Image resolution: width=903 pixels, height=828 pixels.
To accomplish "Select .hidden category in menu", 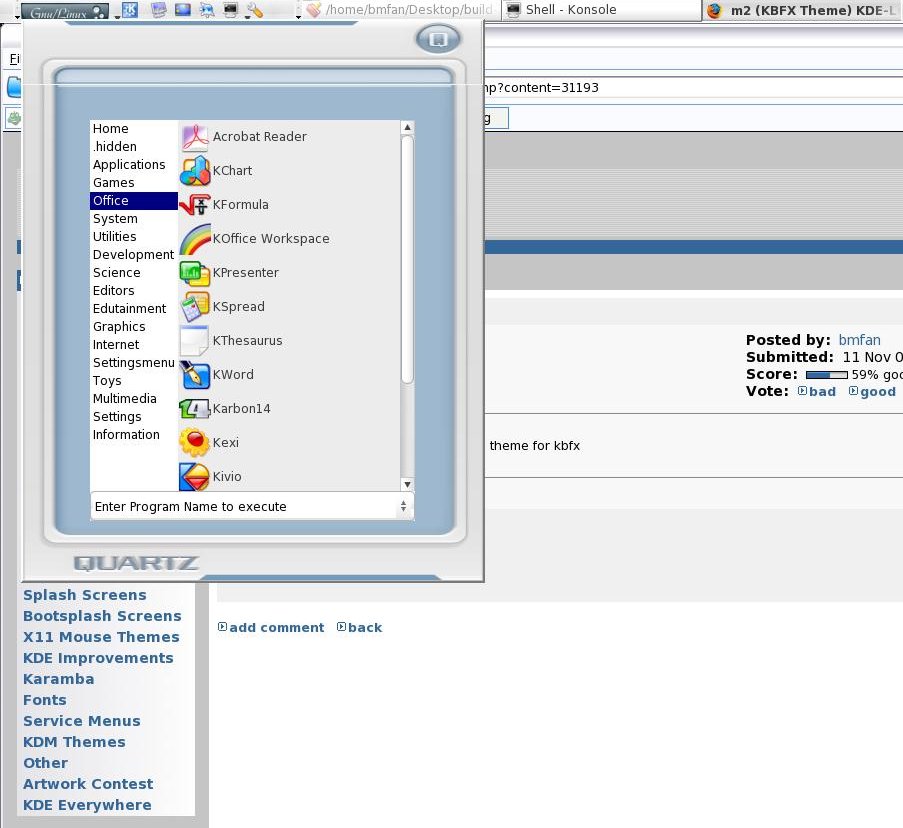I will coord(134,146).
